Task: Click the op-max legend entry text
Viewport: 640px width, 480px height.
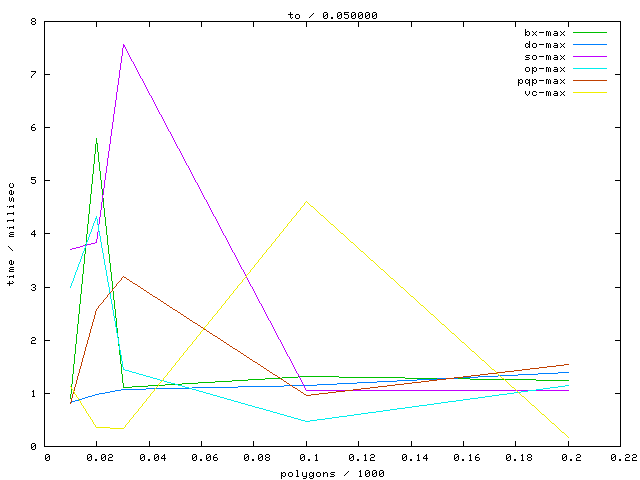Action: click(x=545, y=69)
